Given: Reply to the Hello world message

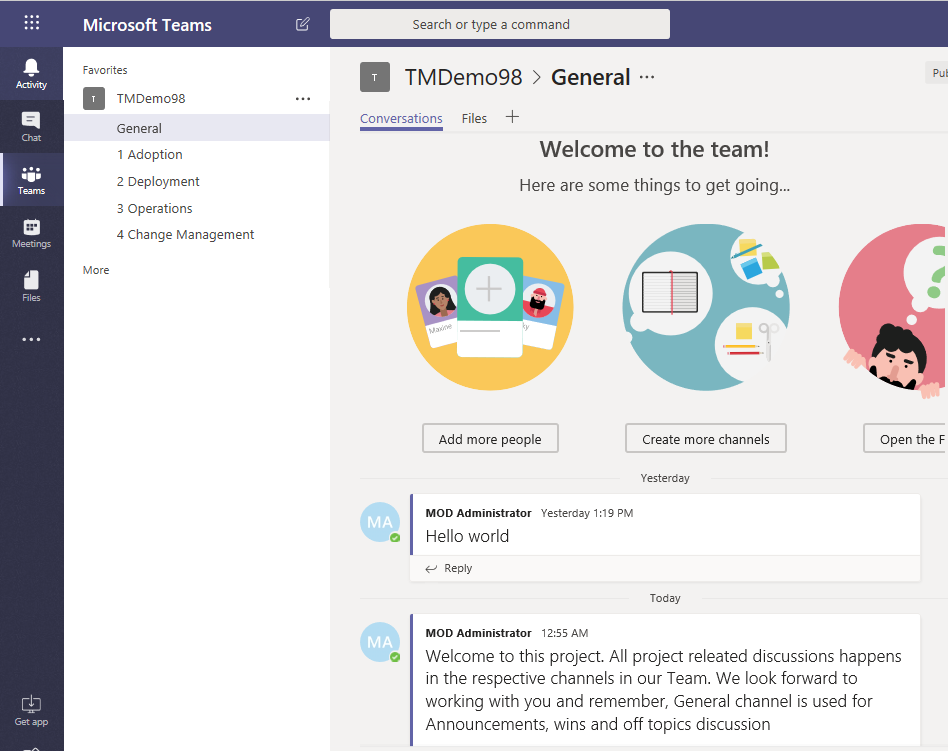Looking at the screenshot, I should point(449,568).
